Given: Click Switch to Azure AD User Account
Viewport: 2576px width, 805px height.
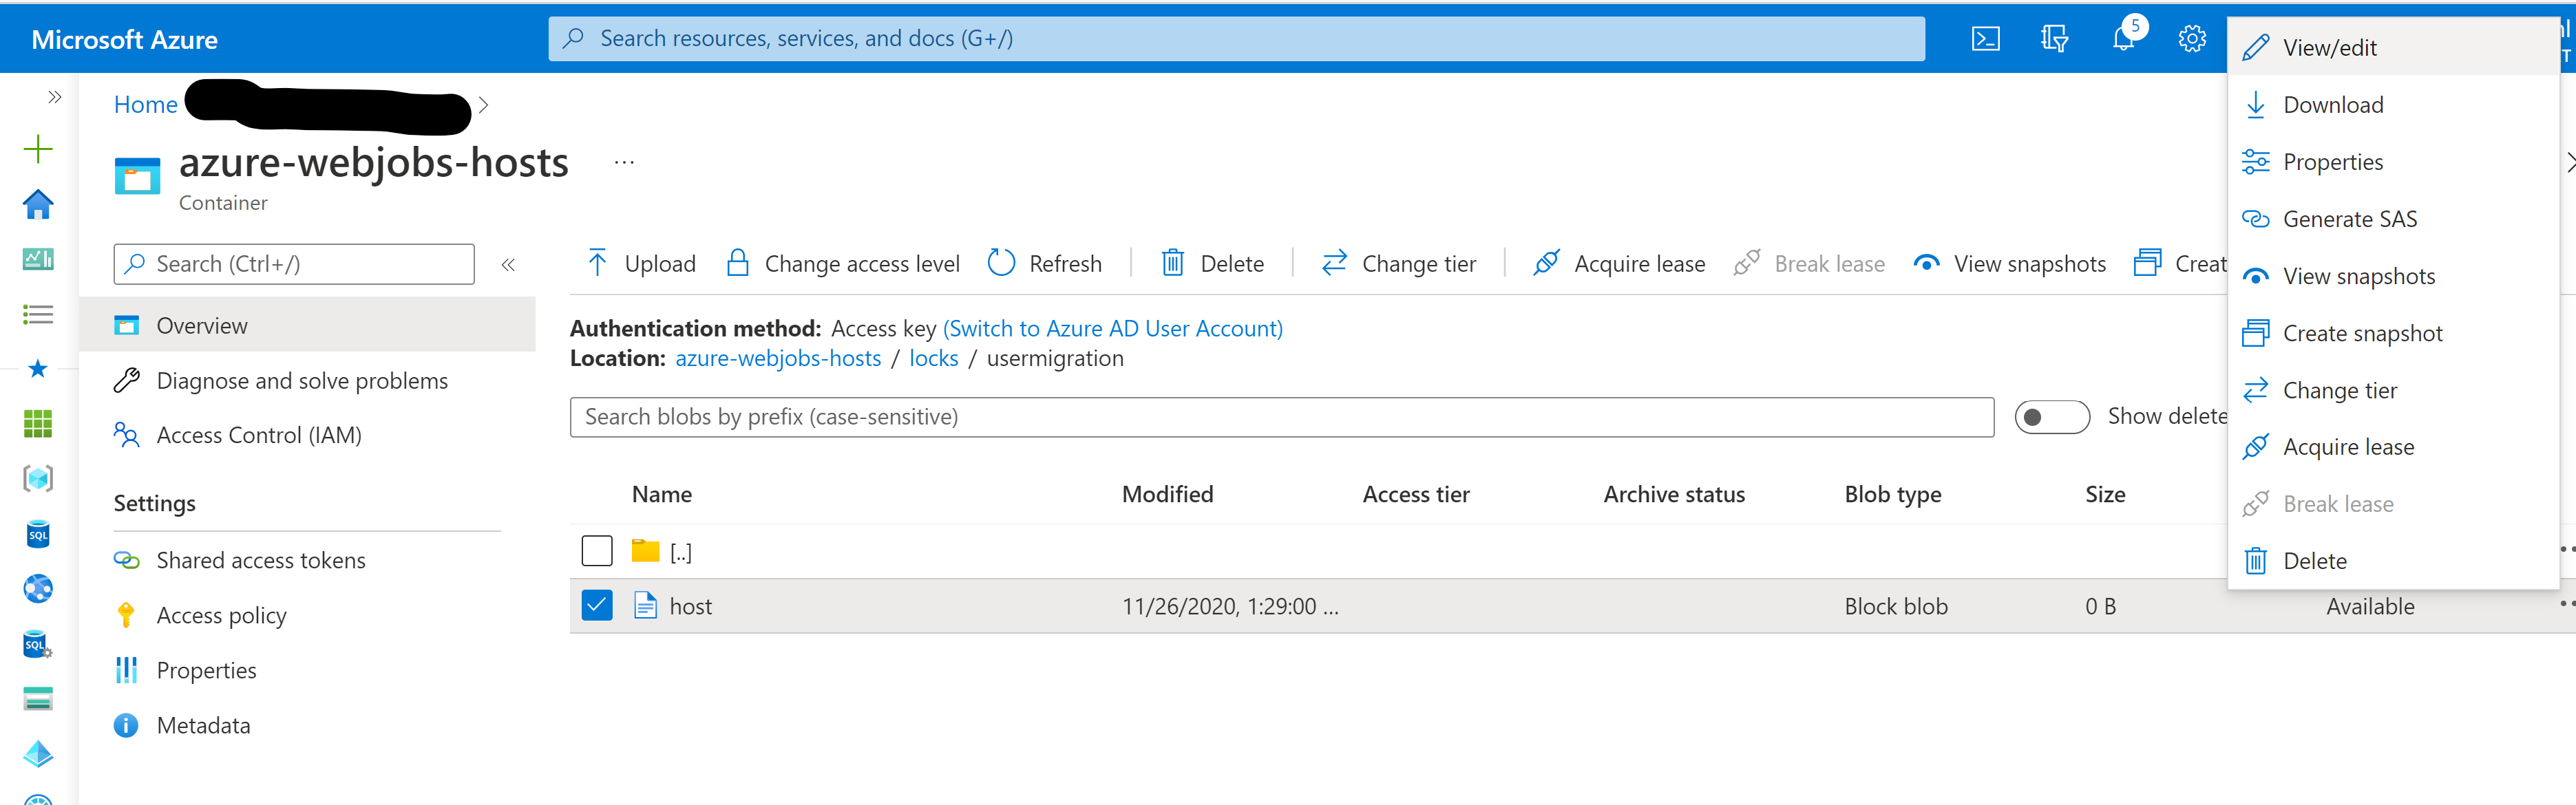Looking at the screenshot, I should coord(1112,328).
